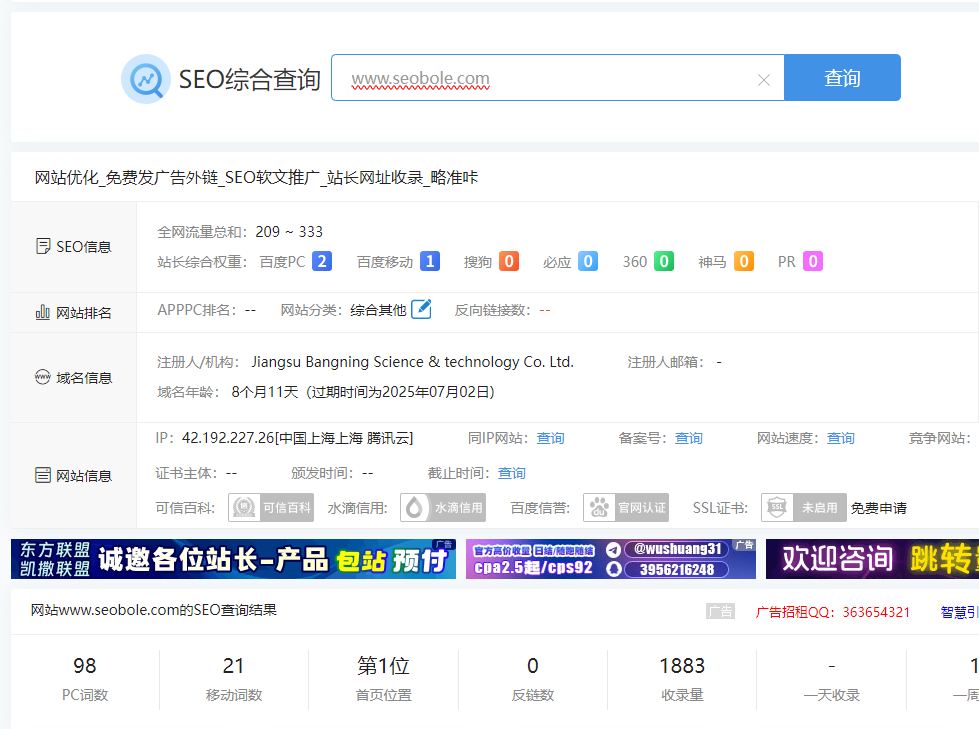Open the 同IP网站 查询 link
The width and height of the screenshot is (979, 729).
click(x=550, y=438)
